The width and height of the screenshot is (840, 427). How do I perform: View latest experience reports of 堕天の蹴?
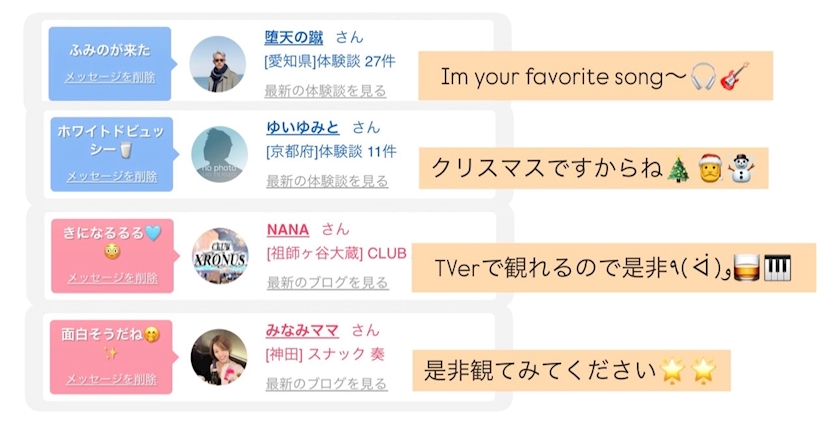[325, 91]
